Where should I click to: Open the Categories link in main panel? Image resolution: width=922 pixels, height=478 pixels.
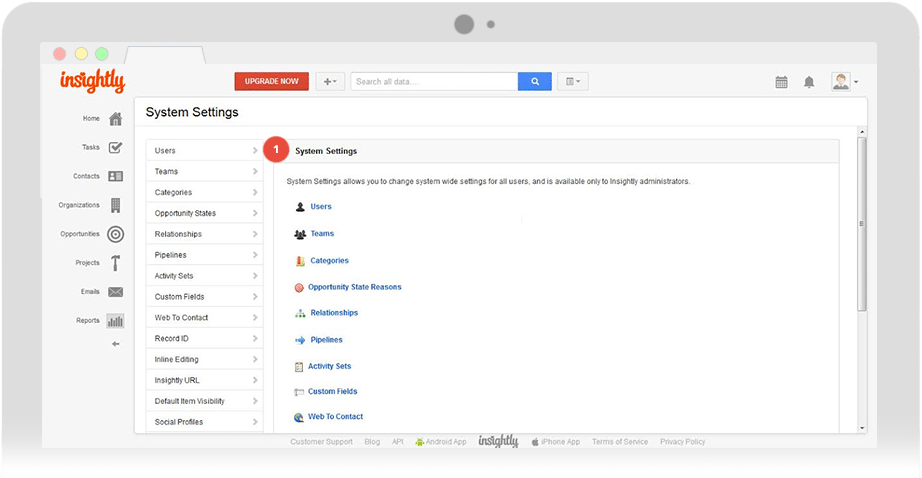coord(329,261)
